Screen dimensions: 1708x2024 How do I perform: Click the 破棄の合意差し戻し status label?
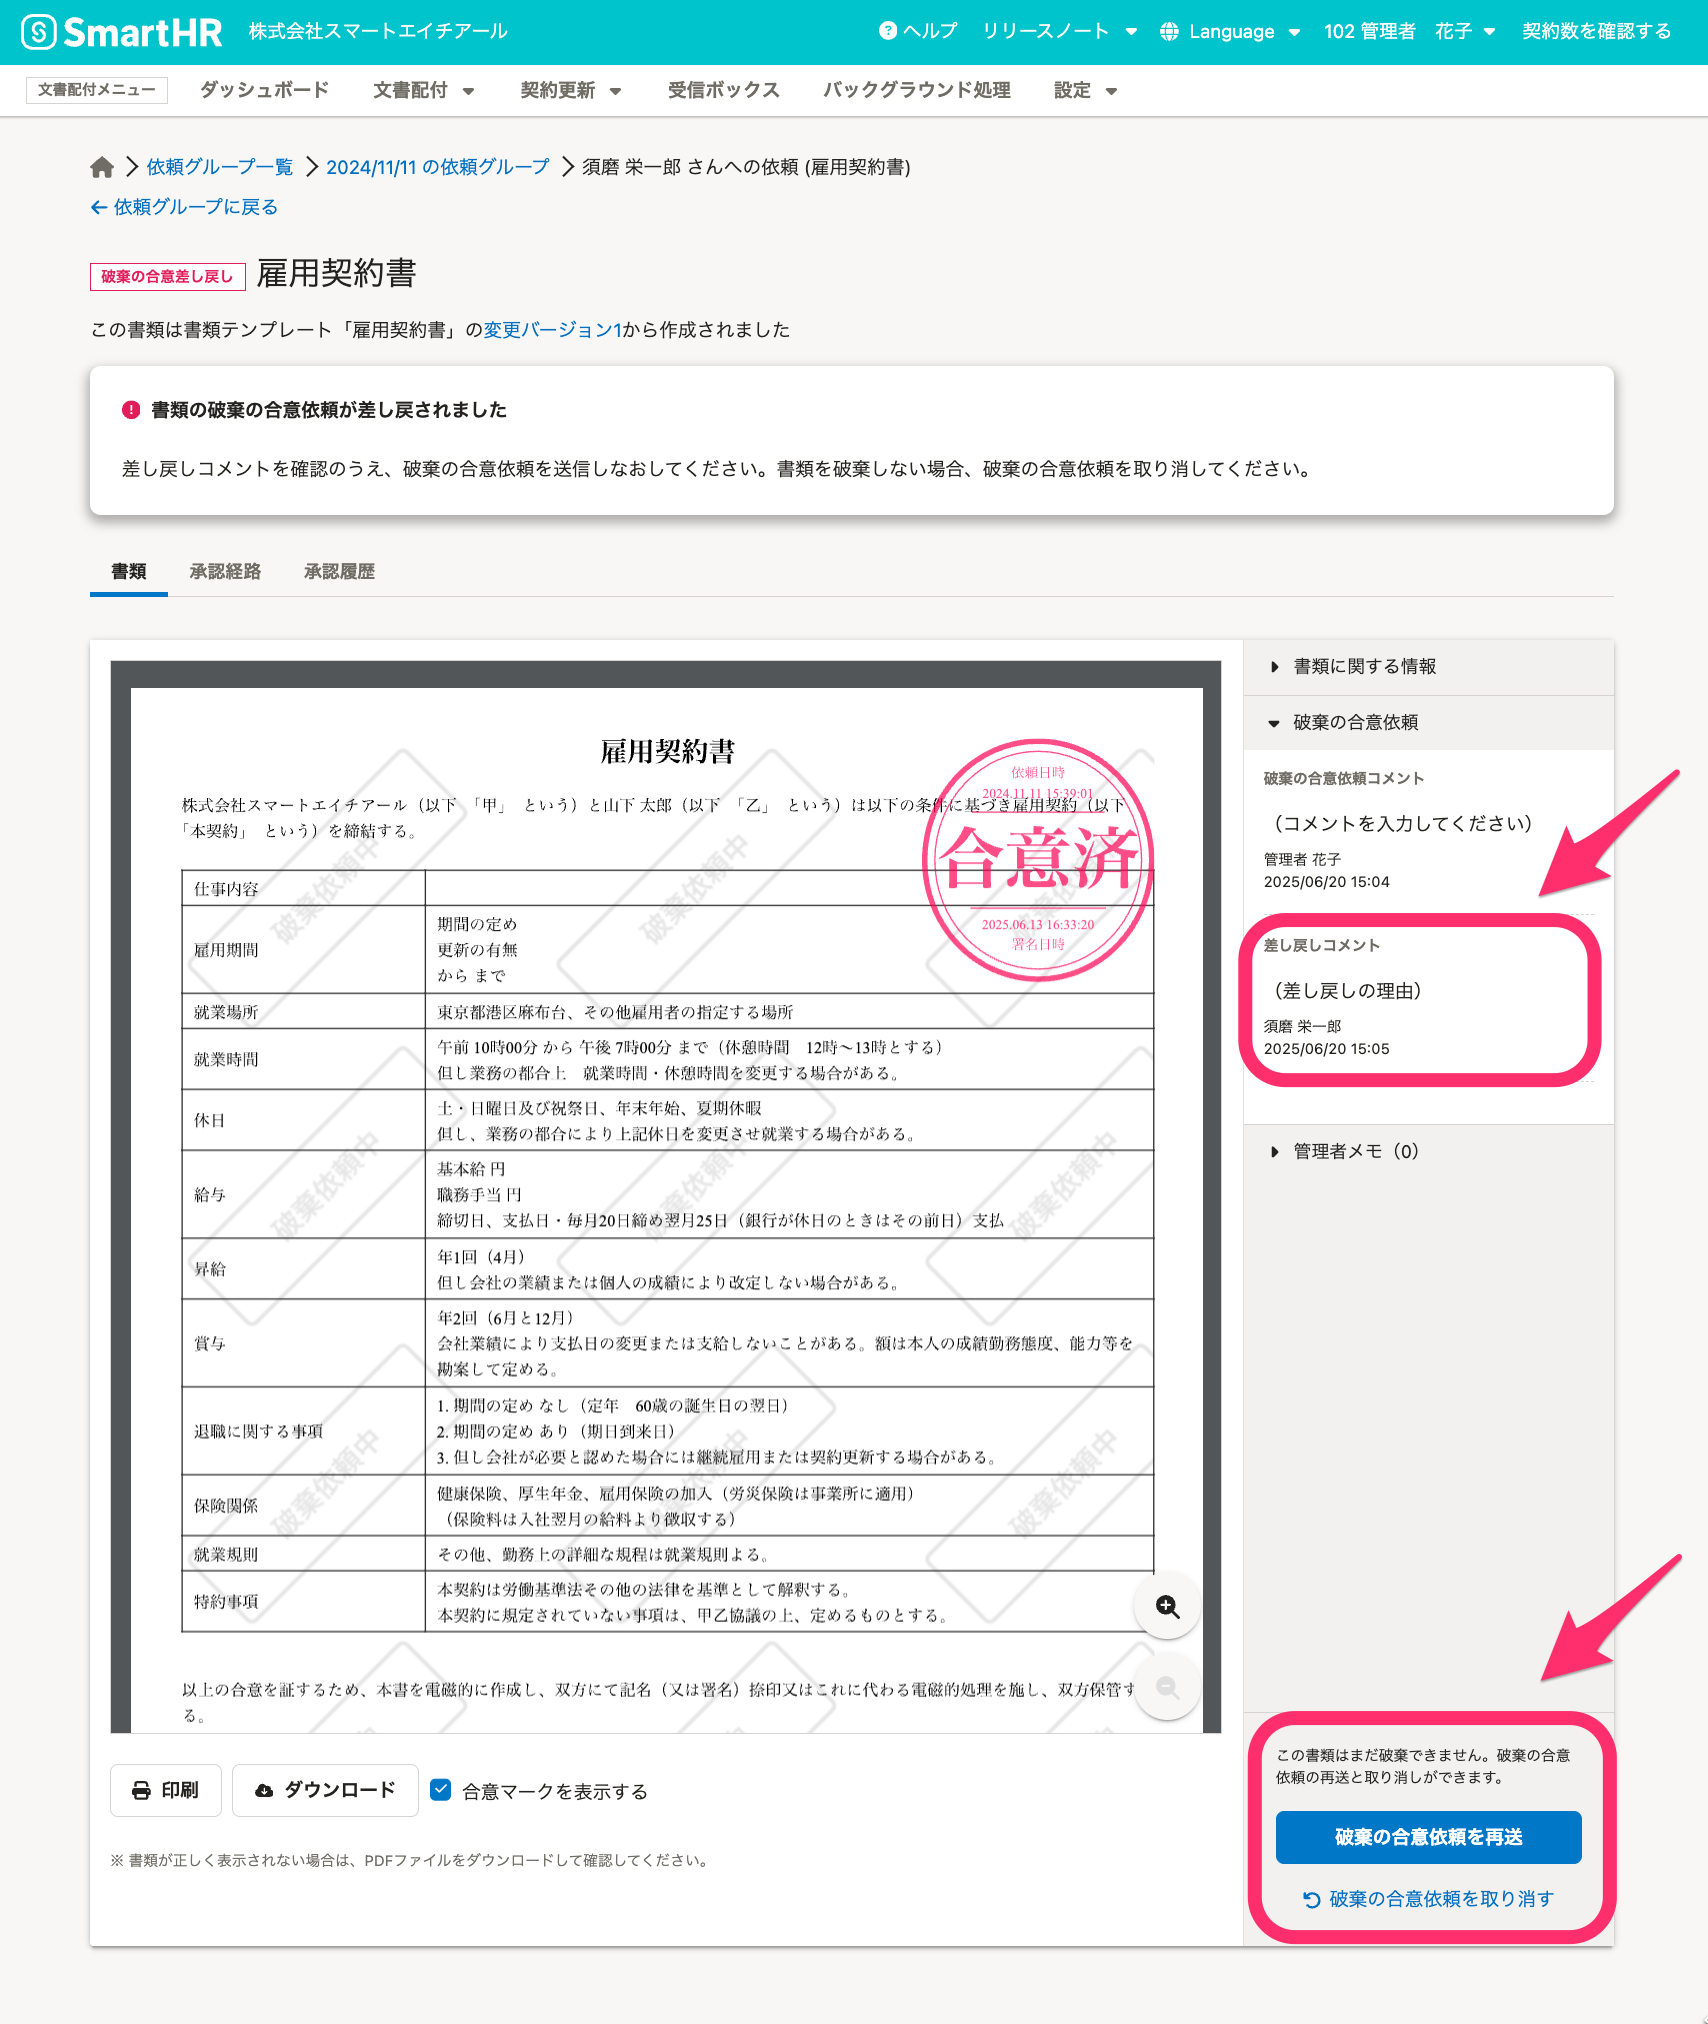coord(167,276)
